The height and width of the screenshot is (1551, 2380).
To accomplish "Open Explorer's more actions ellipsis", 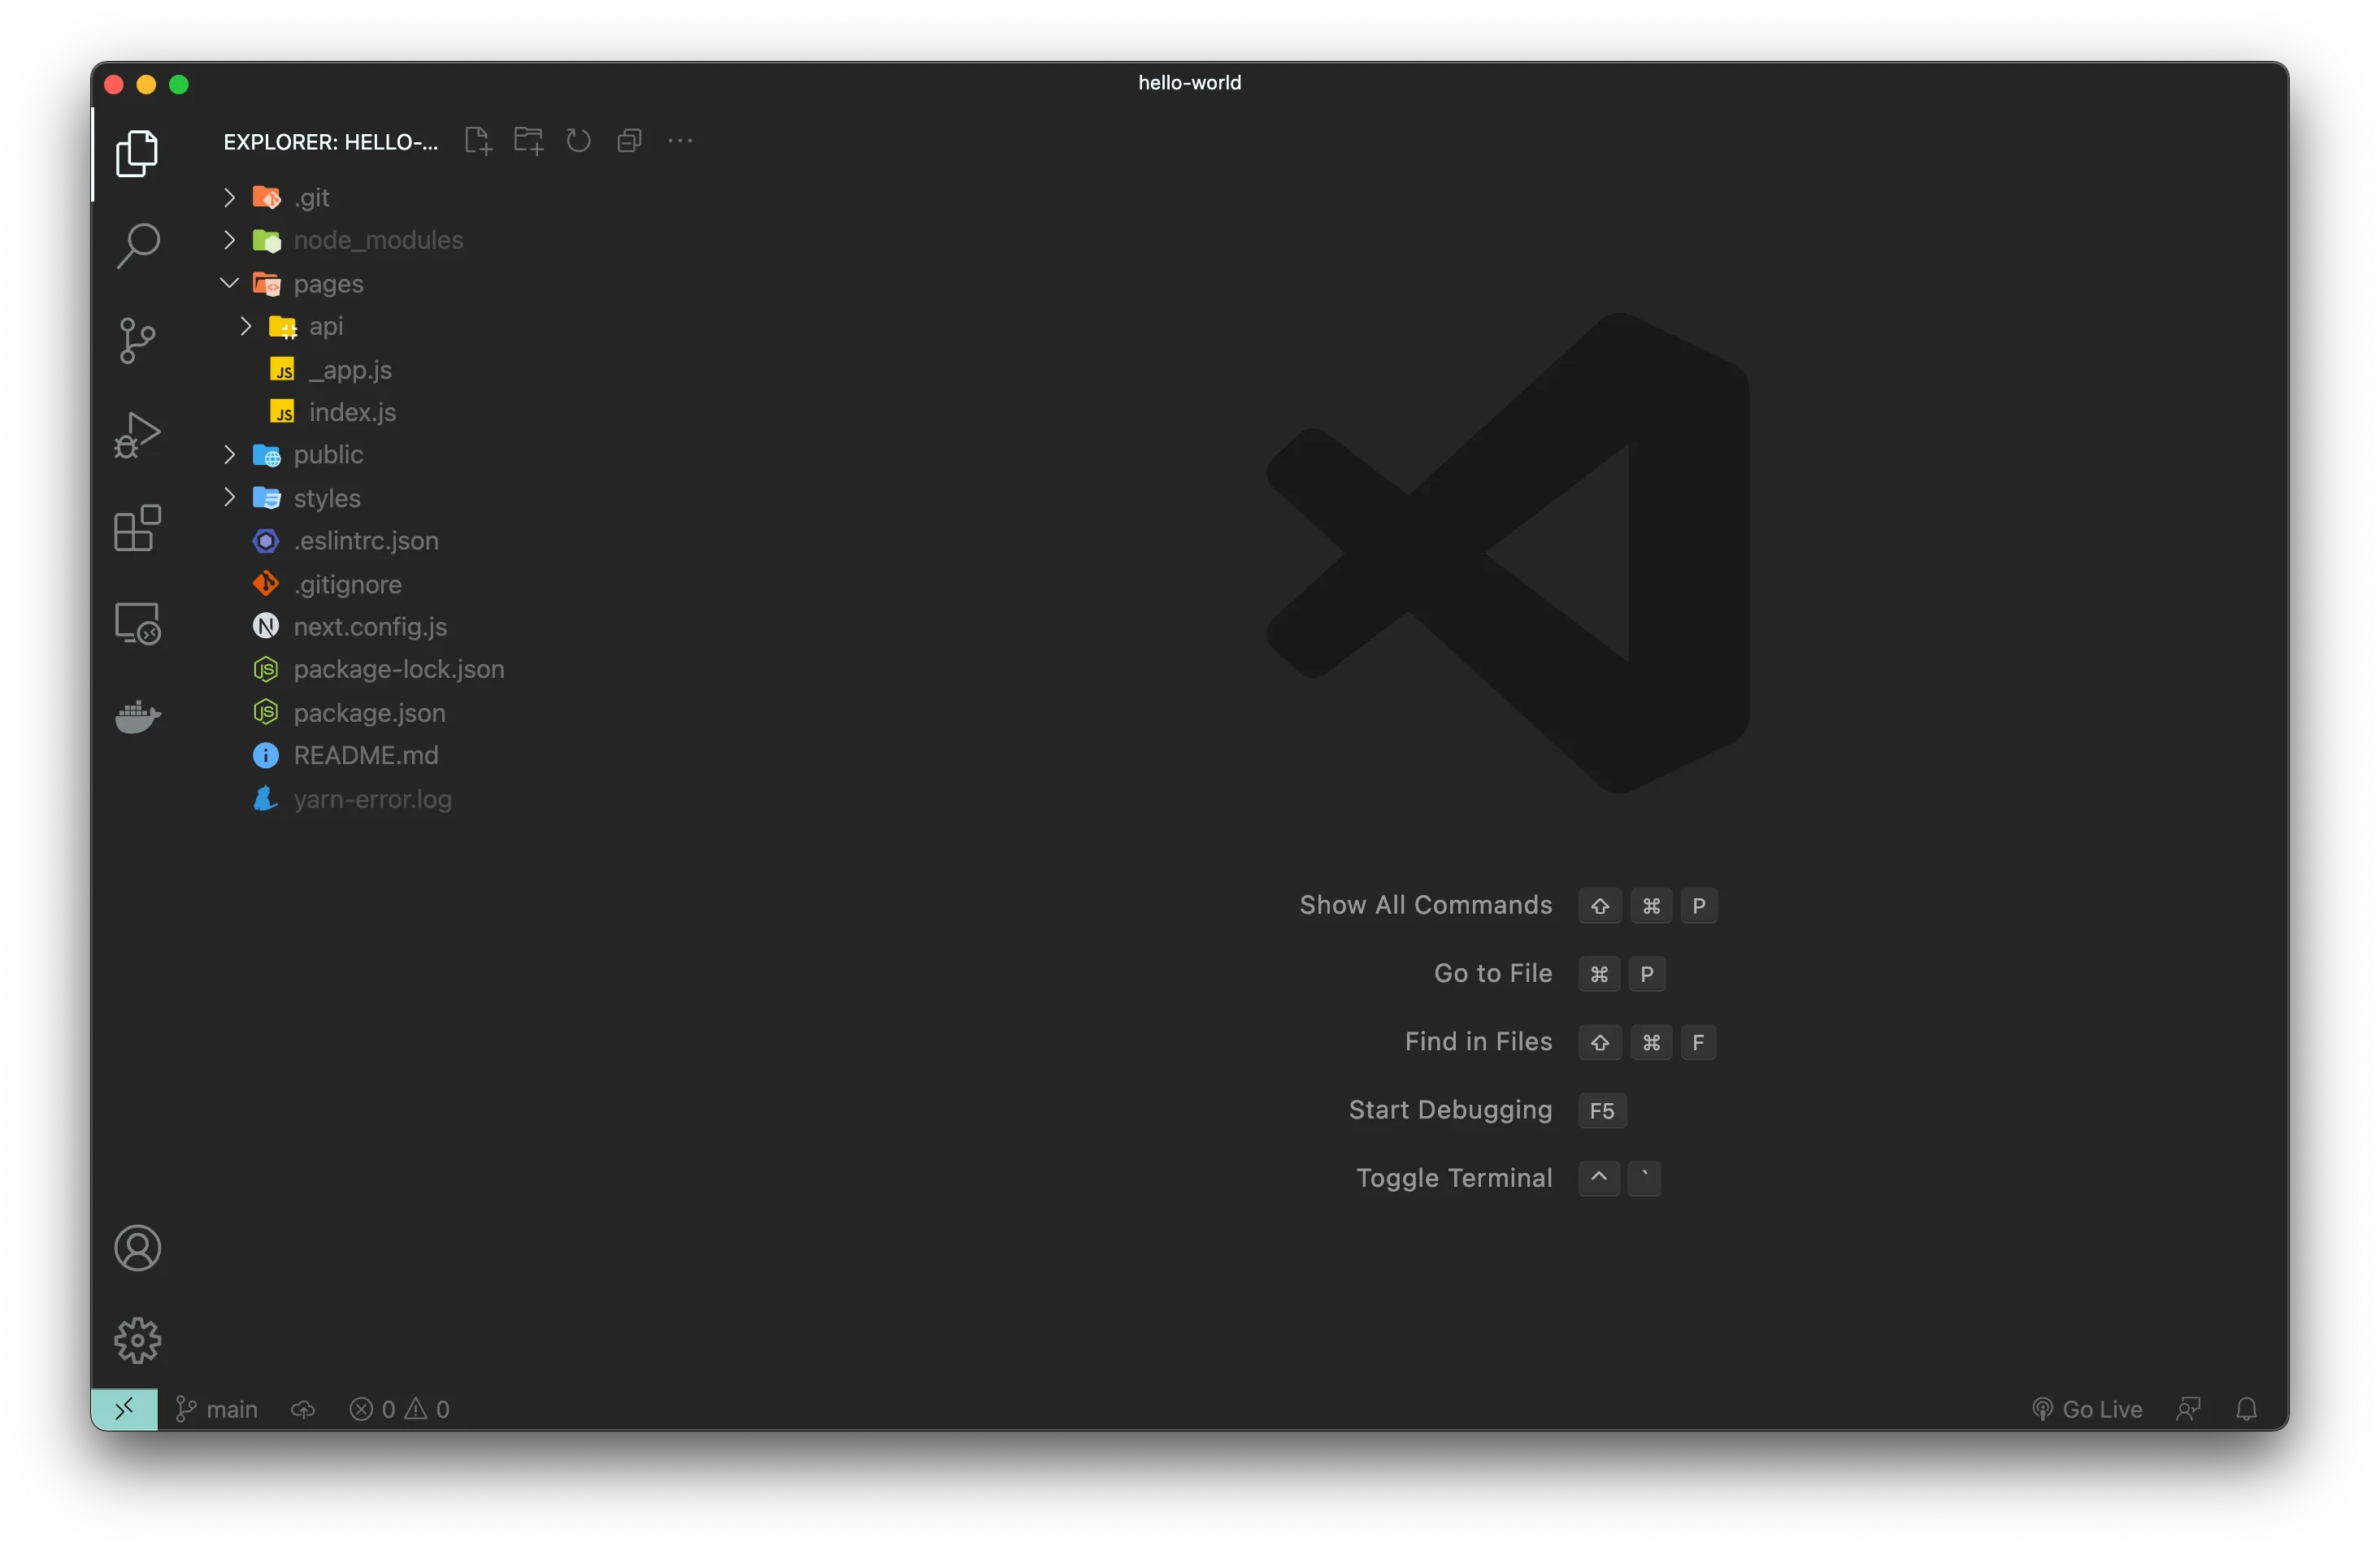I will 680,141.
